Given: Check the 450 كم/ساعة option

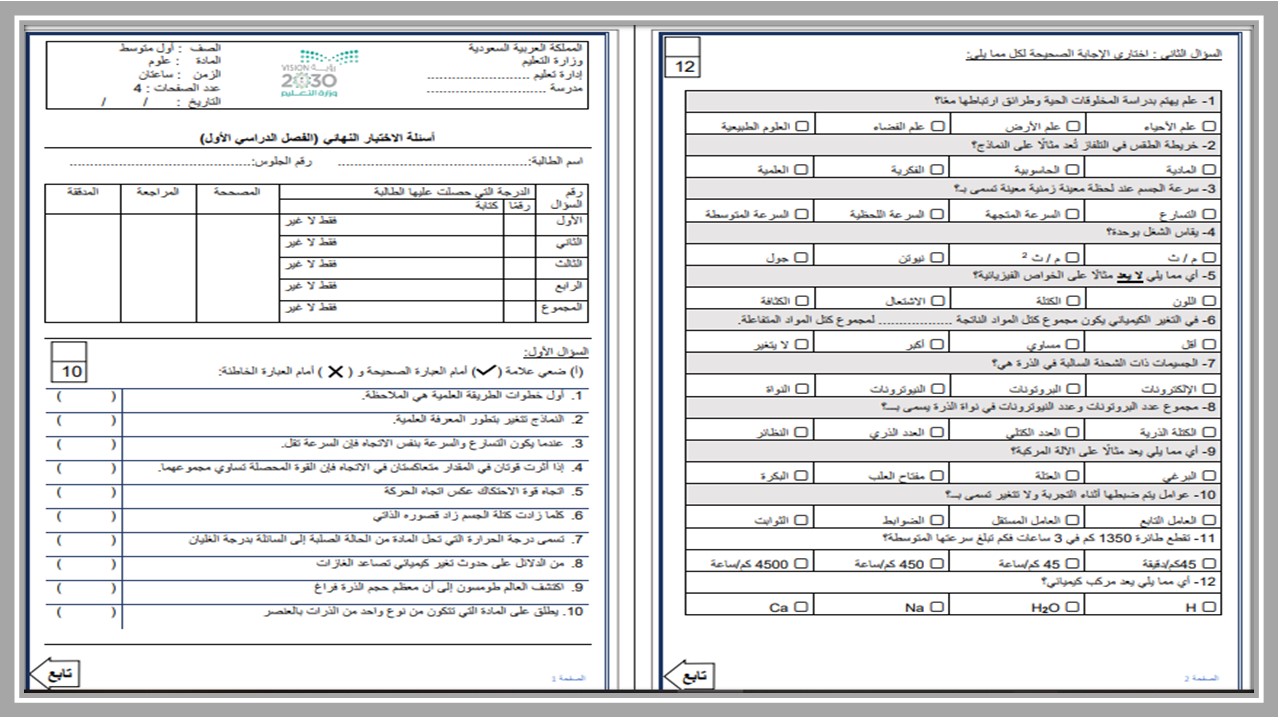Looking at the screenshot, I should coord(936,563).
